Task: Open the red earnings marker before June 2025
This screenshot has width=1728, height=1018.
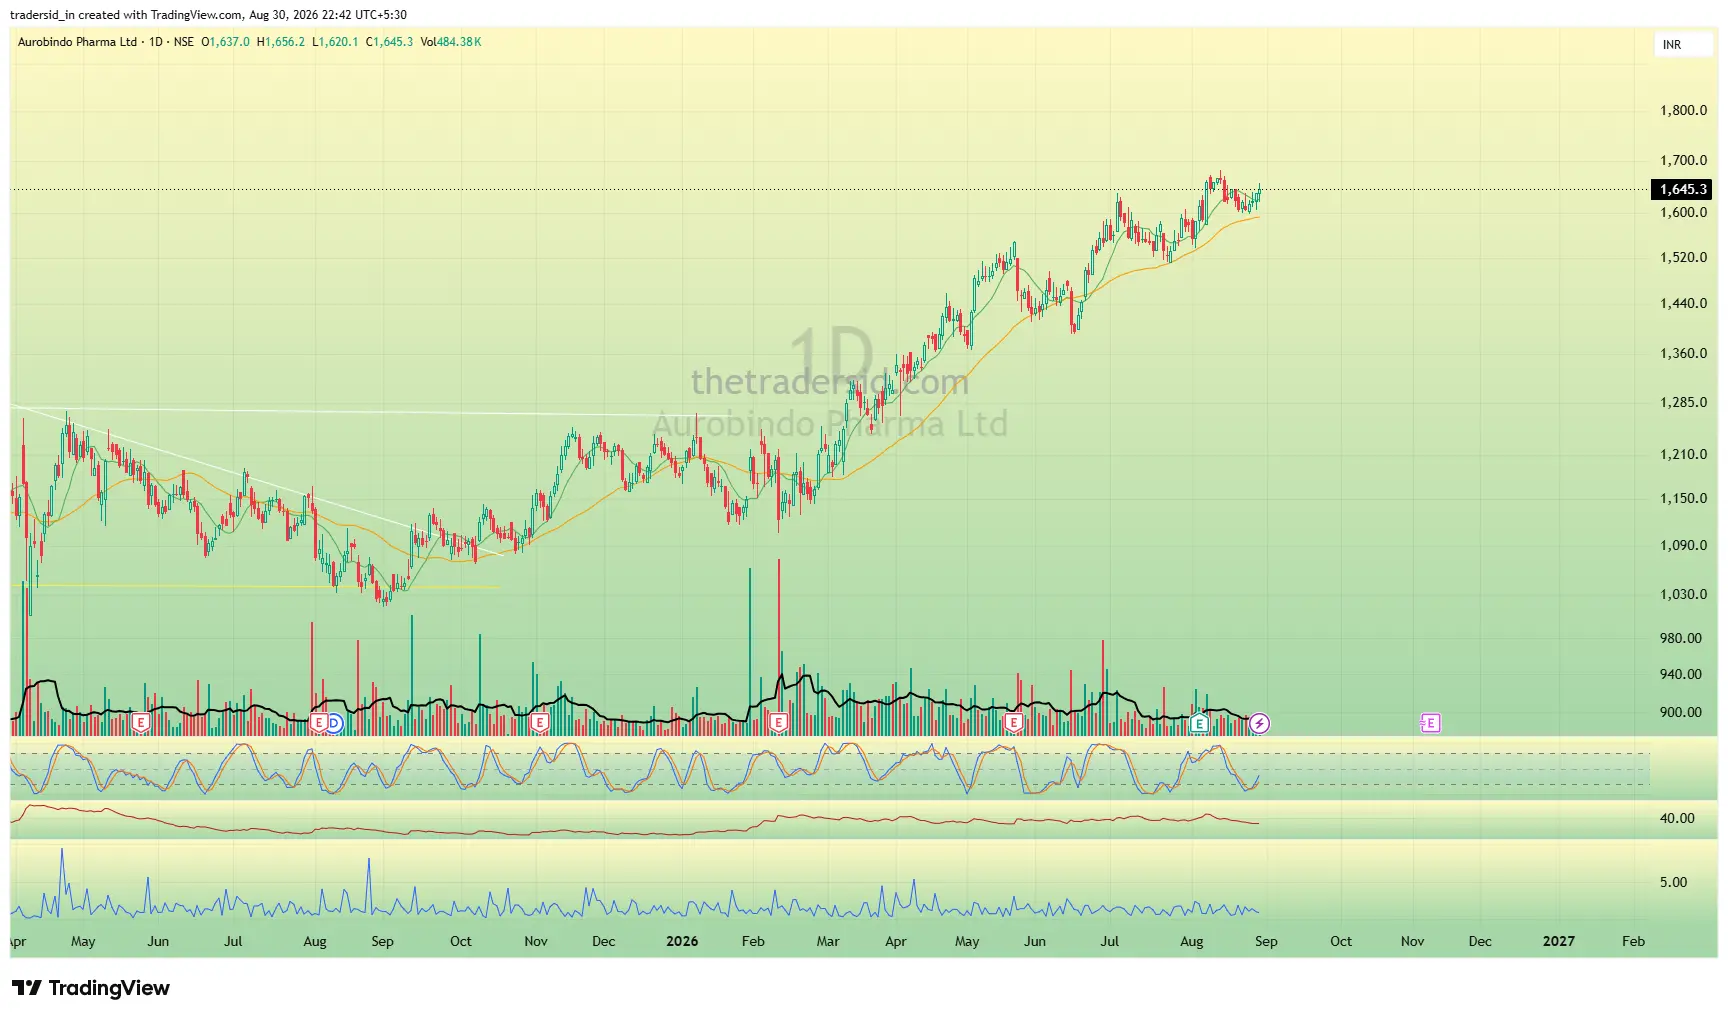Action: click(x=141, y=723)
